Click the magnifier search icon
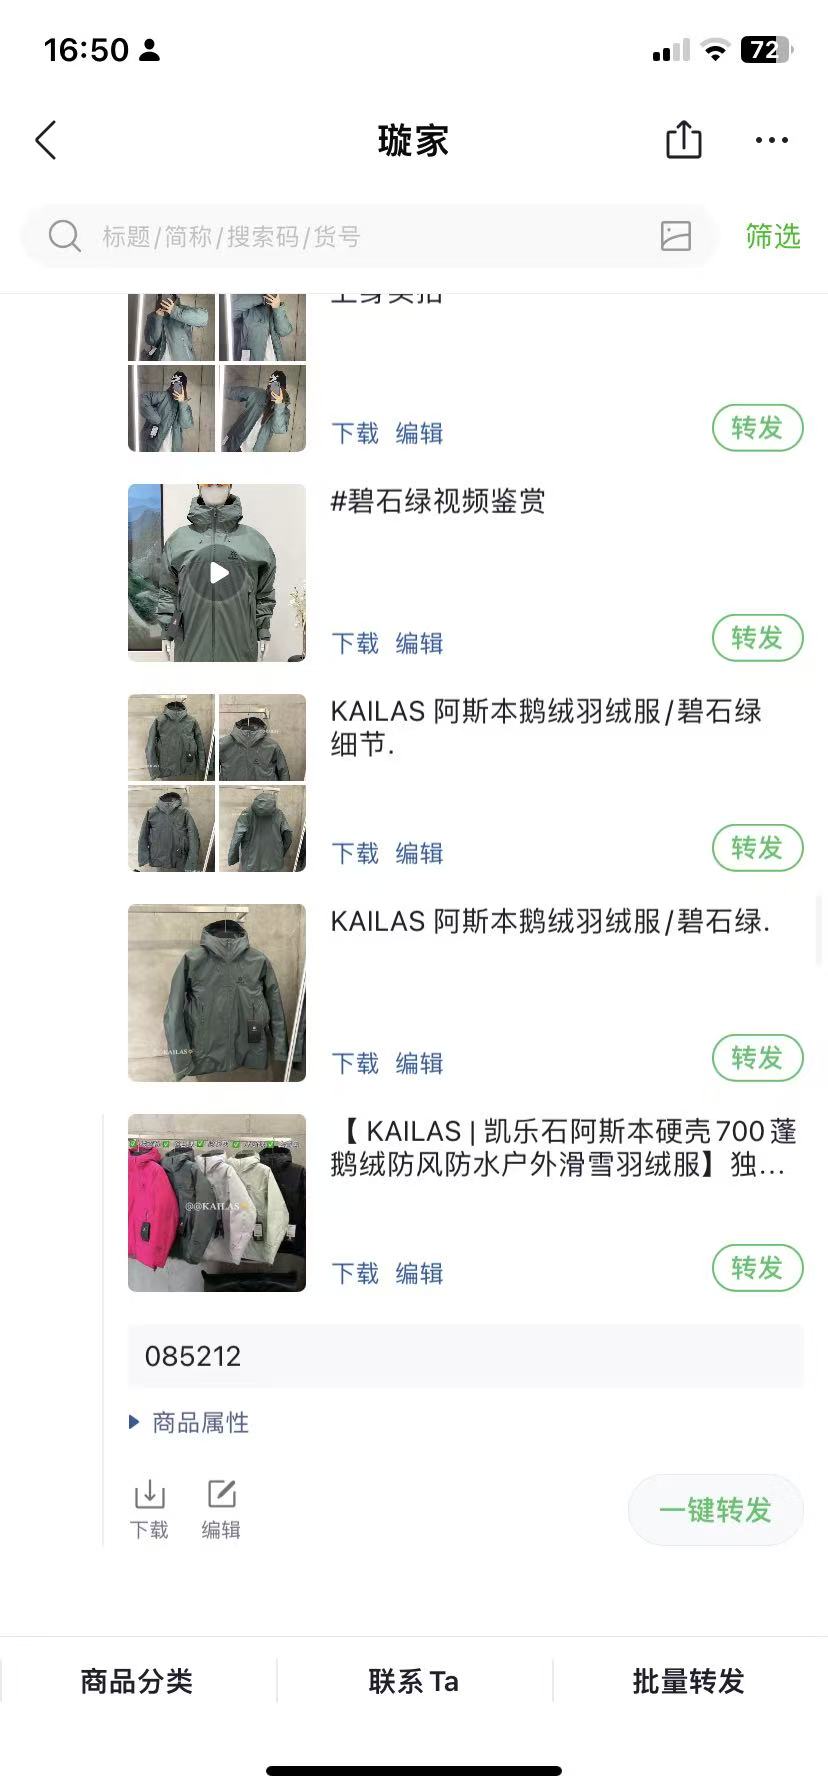The width and height of the screenshot is (828, 1792). click(64, 236)
